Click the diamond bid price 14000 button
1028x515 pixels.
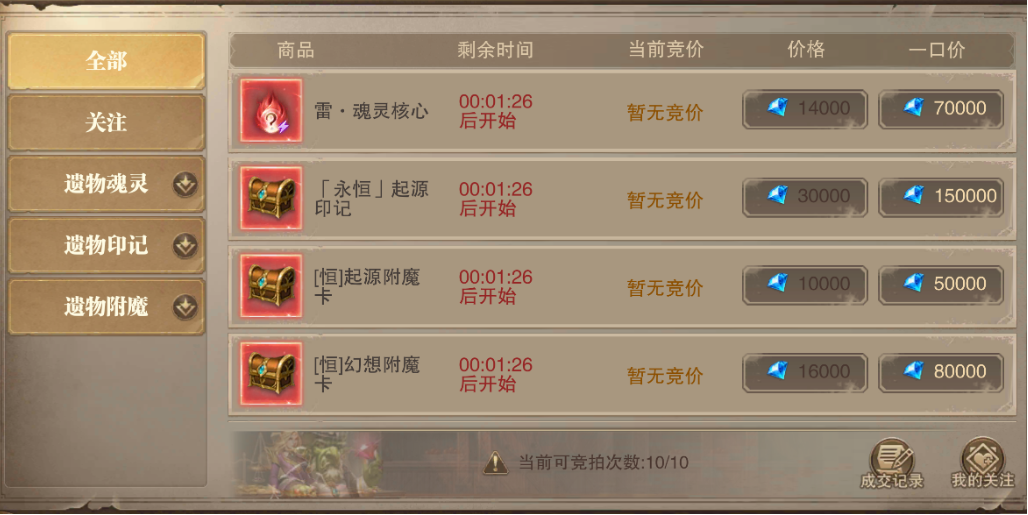[x=805, y=109]
